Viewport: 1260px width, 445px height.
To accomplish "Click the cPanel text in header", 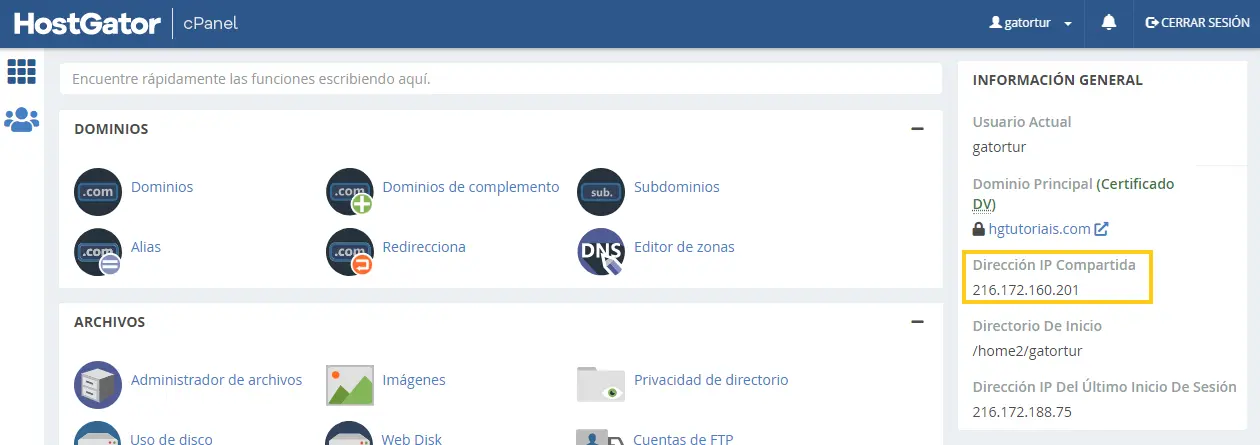I will click(x=212, y=23).
